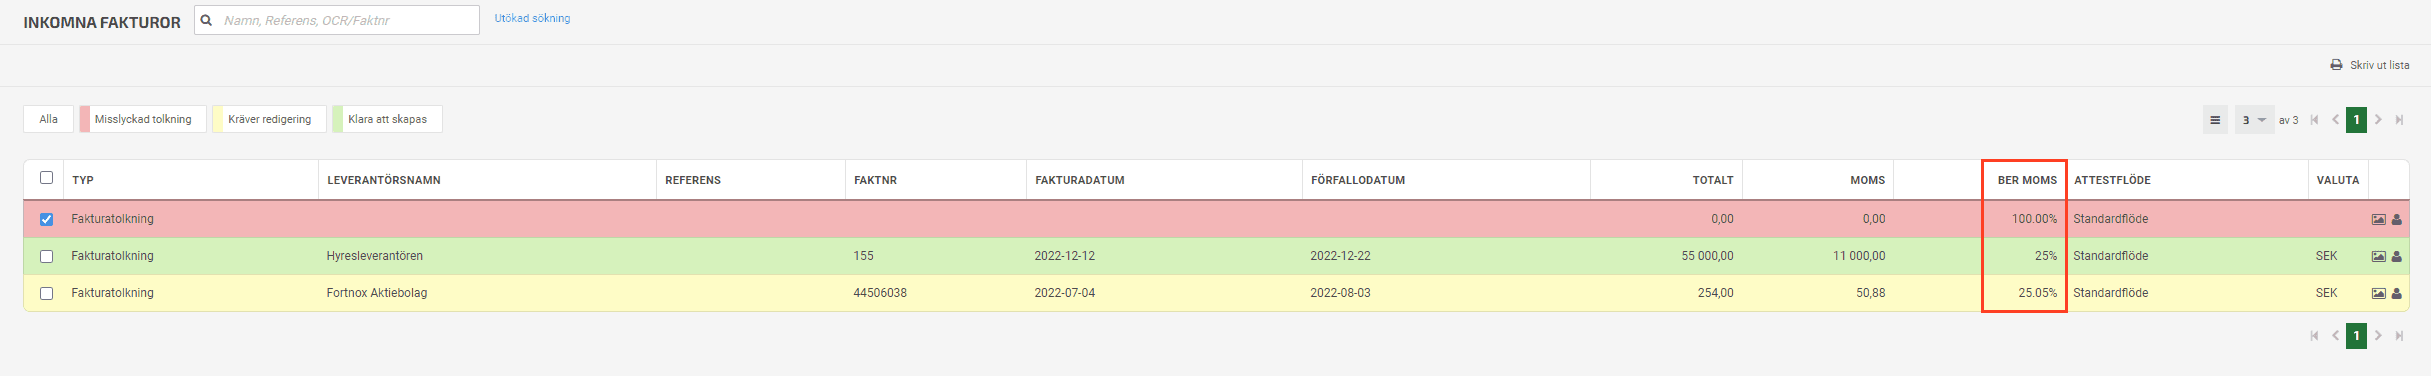Click the person icon on the Hyresleverantören row

point(2396,257)
